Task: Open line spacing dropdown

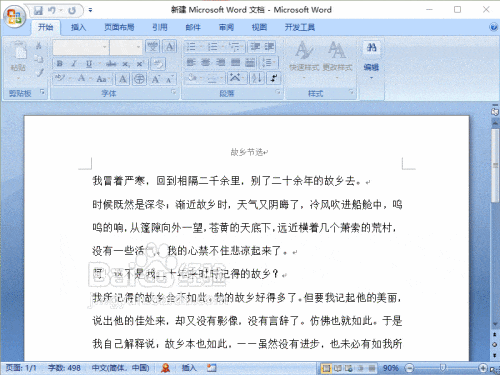Action: pos(268,62)
